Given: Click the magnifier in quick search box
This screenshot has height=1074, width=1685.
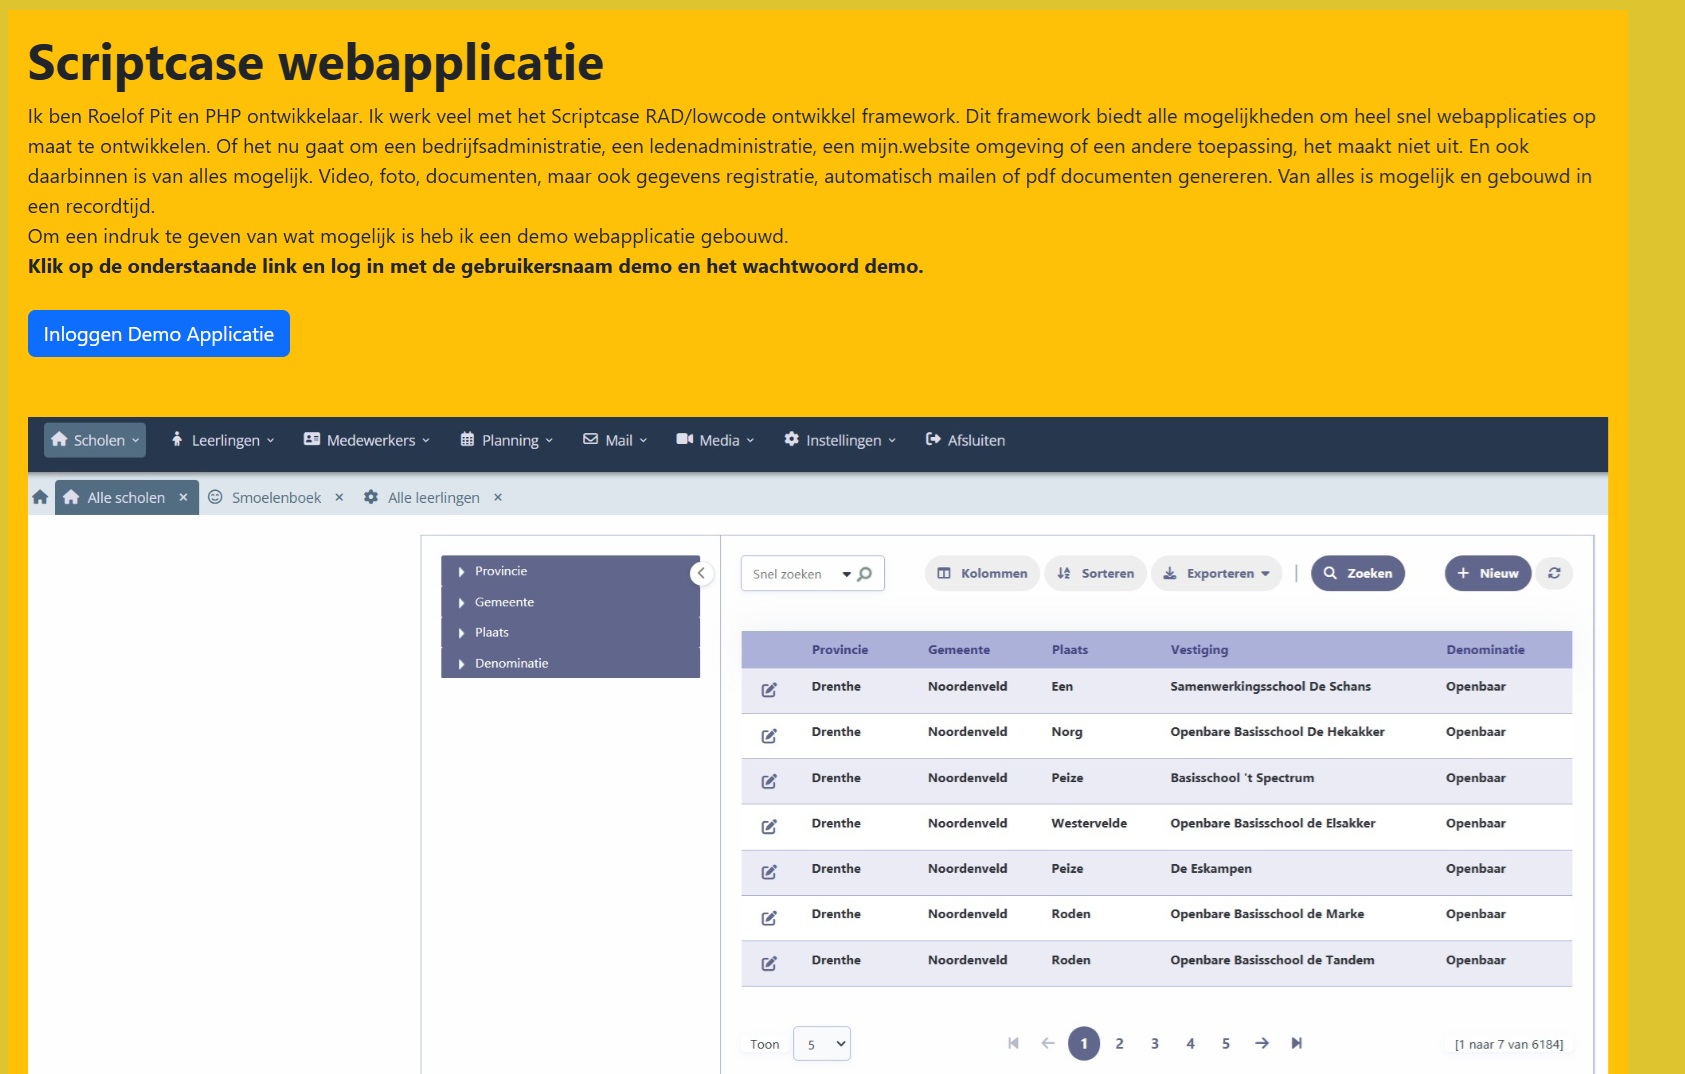Looking at the screenshot, I should click(x=865, y=574).
